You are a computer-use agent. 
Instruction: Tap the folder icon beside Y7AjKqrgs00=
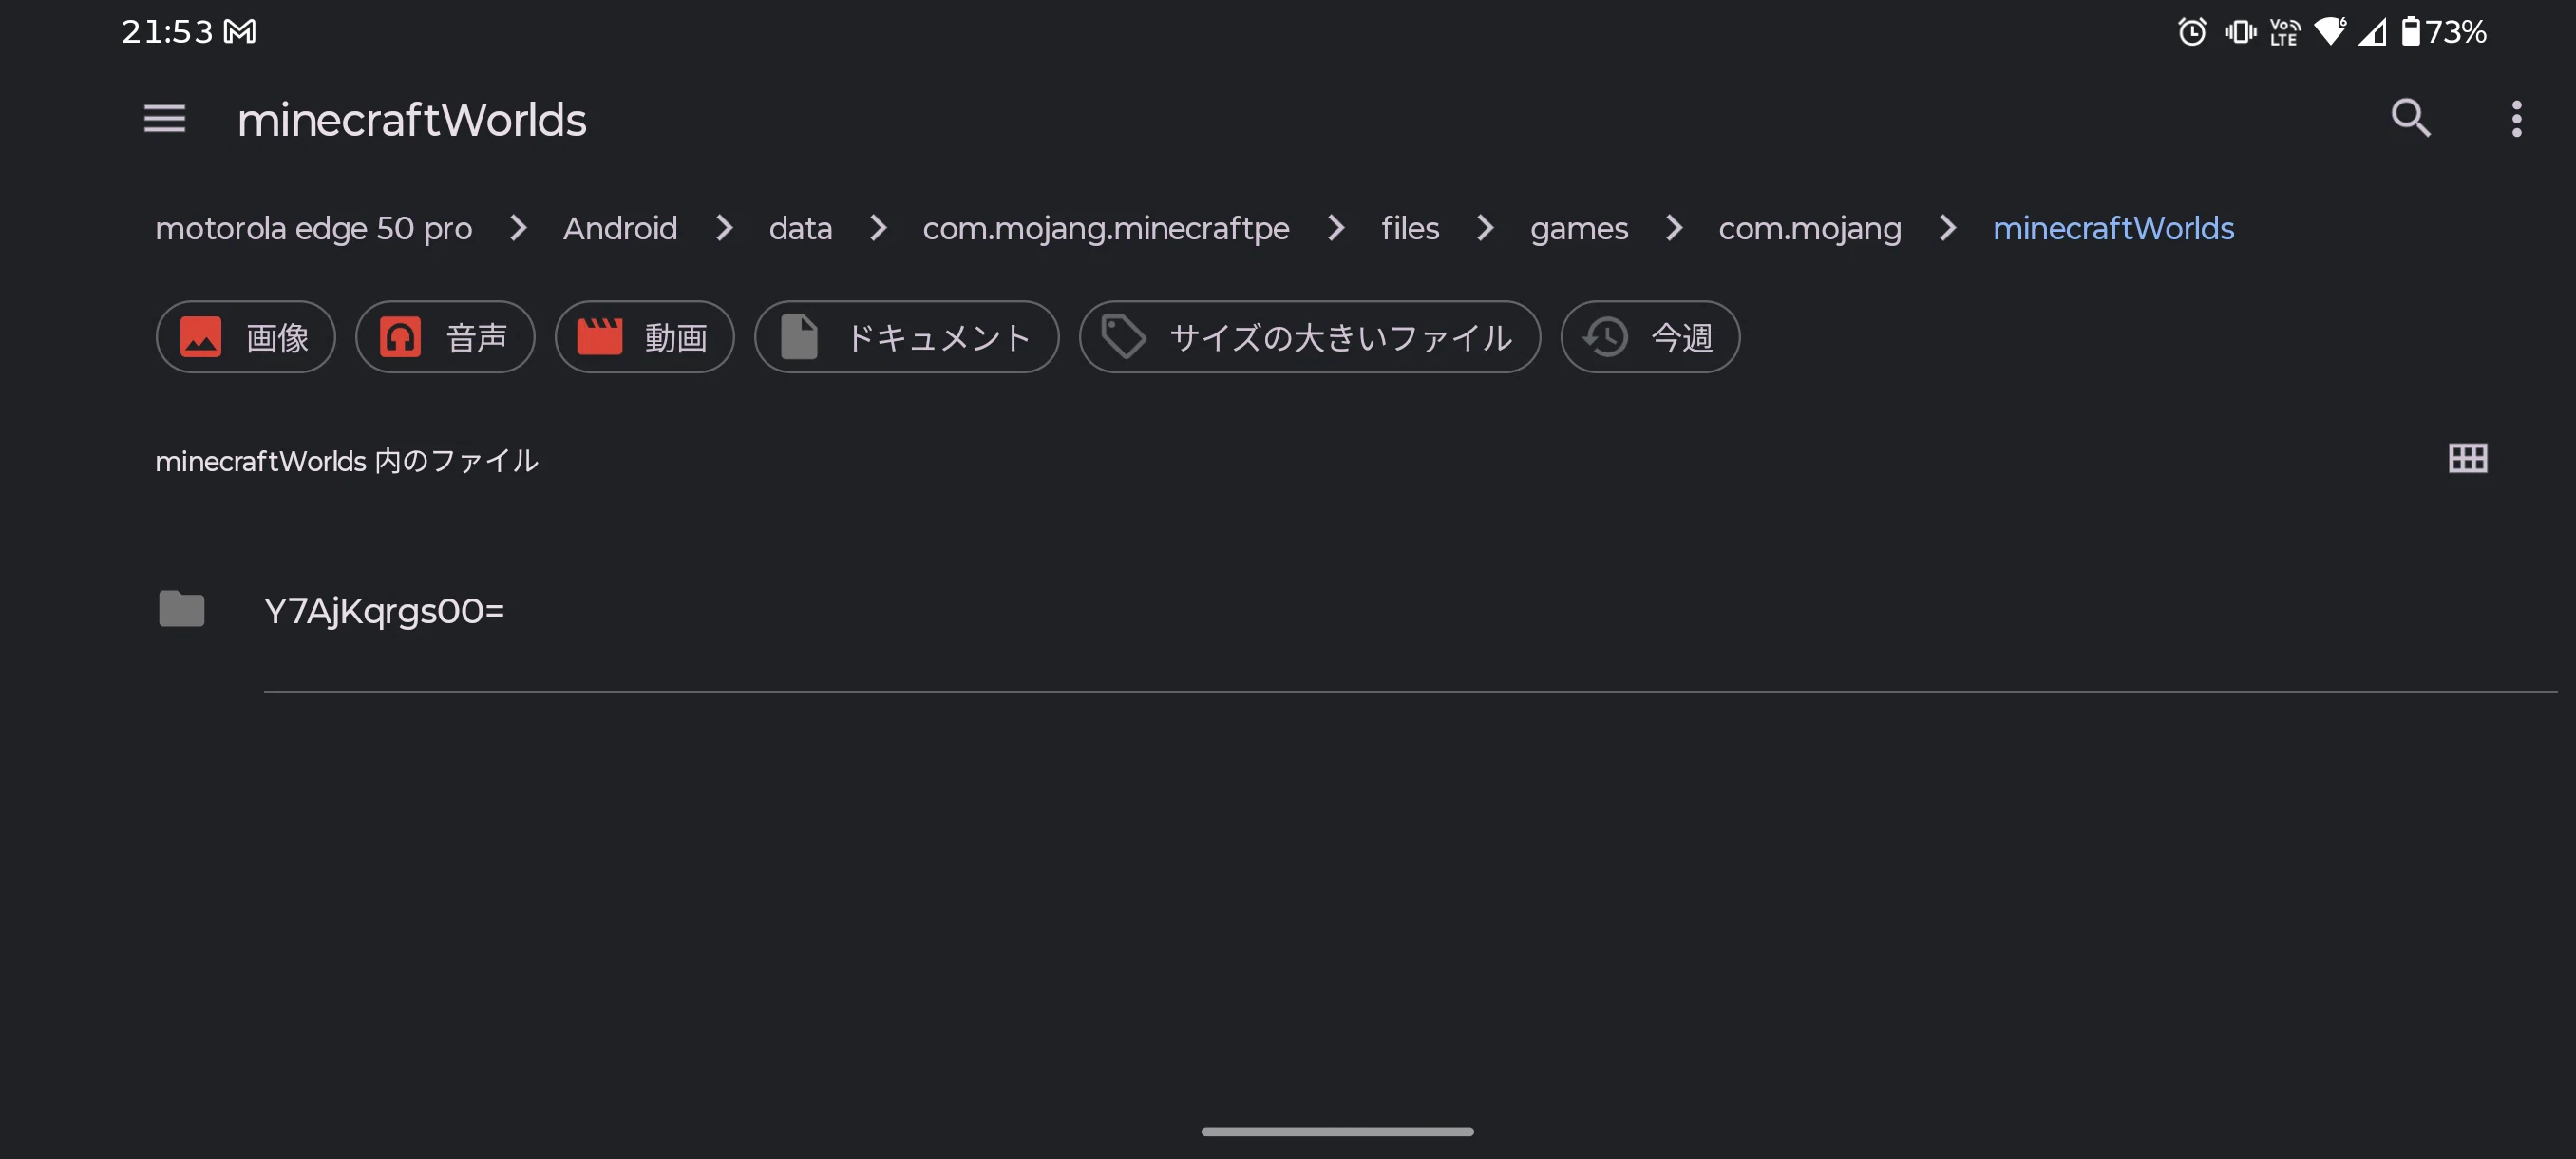click(x=181, y=609)
